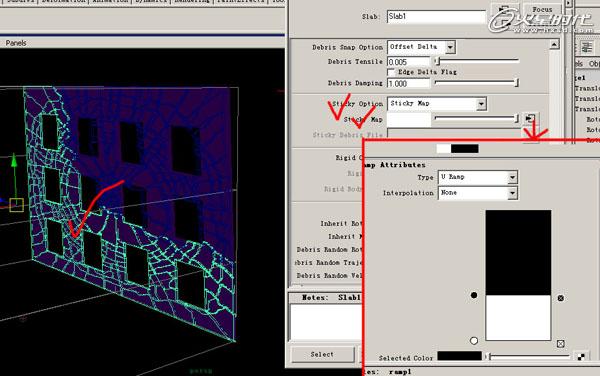Screen dimensions: 600x376
Task: Click the Focus button
Action: [542, 10]
